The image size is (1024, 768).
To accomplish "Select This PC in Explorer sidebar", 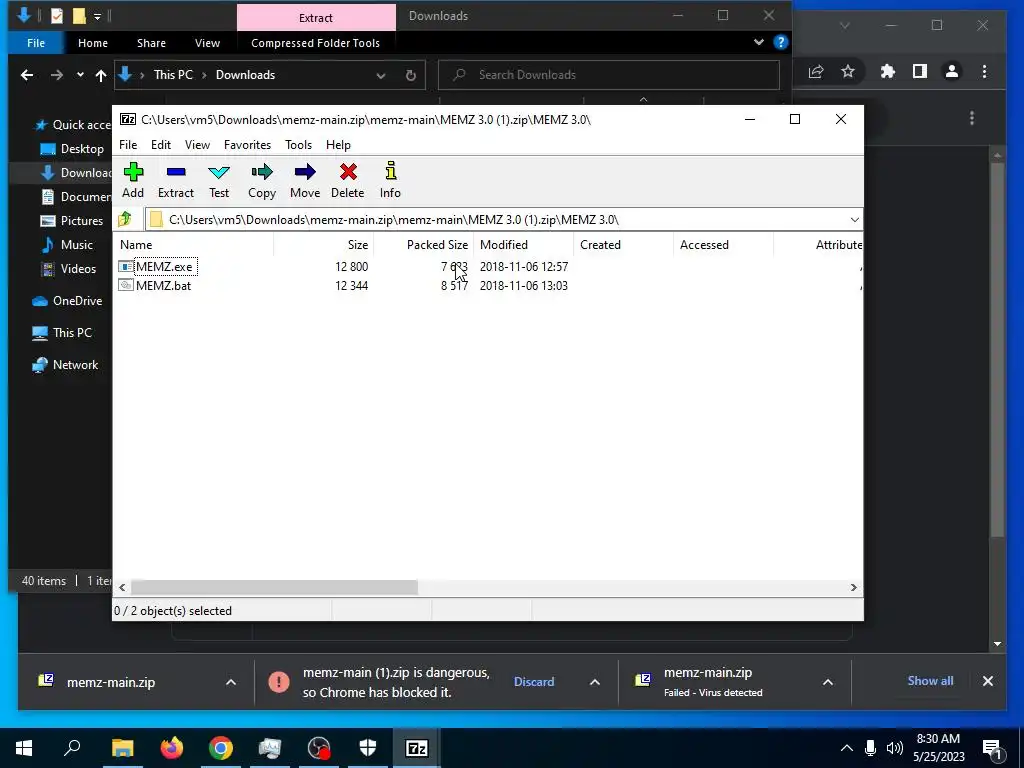I will [63, 333].
